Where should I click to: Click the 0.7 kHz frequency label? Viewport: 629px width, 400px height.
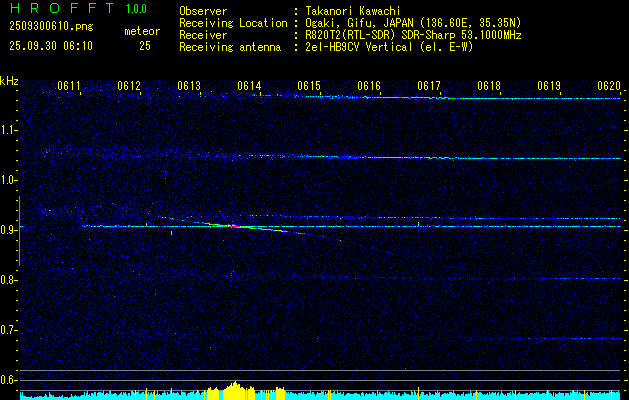click(x=9, y=330)
